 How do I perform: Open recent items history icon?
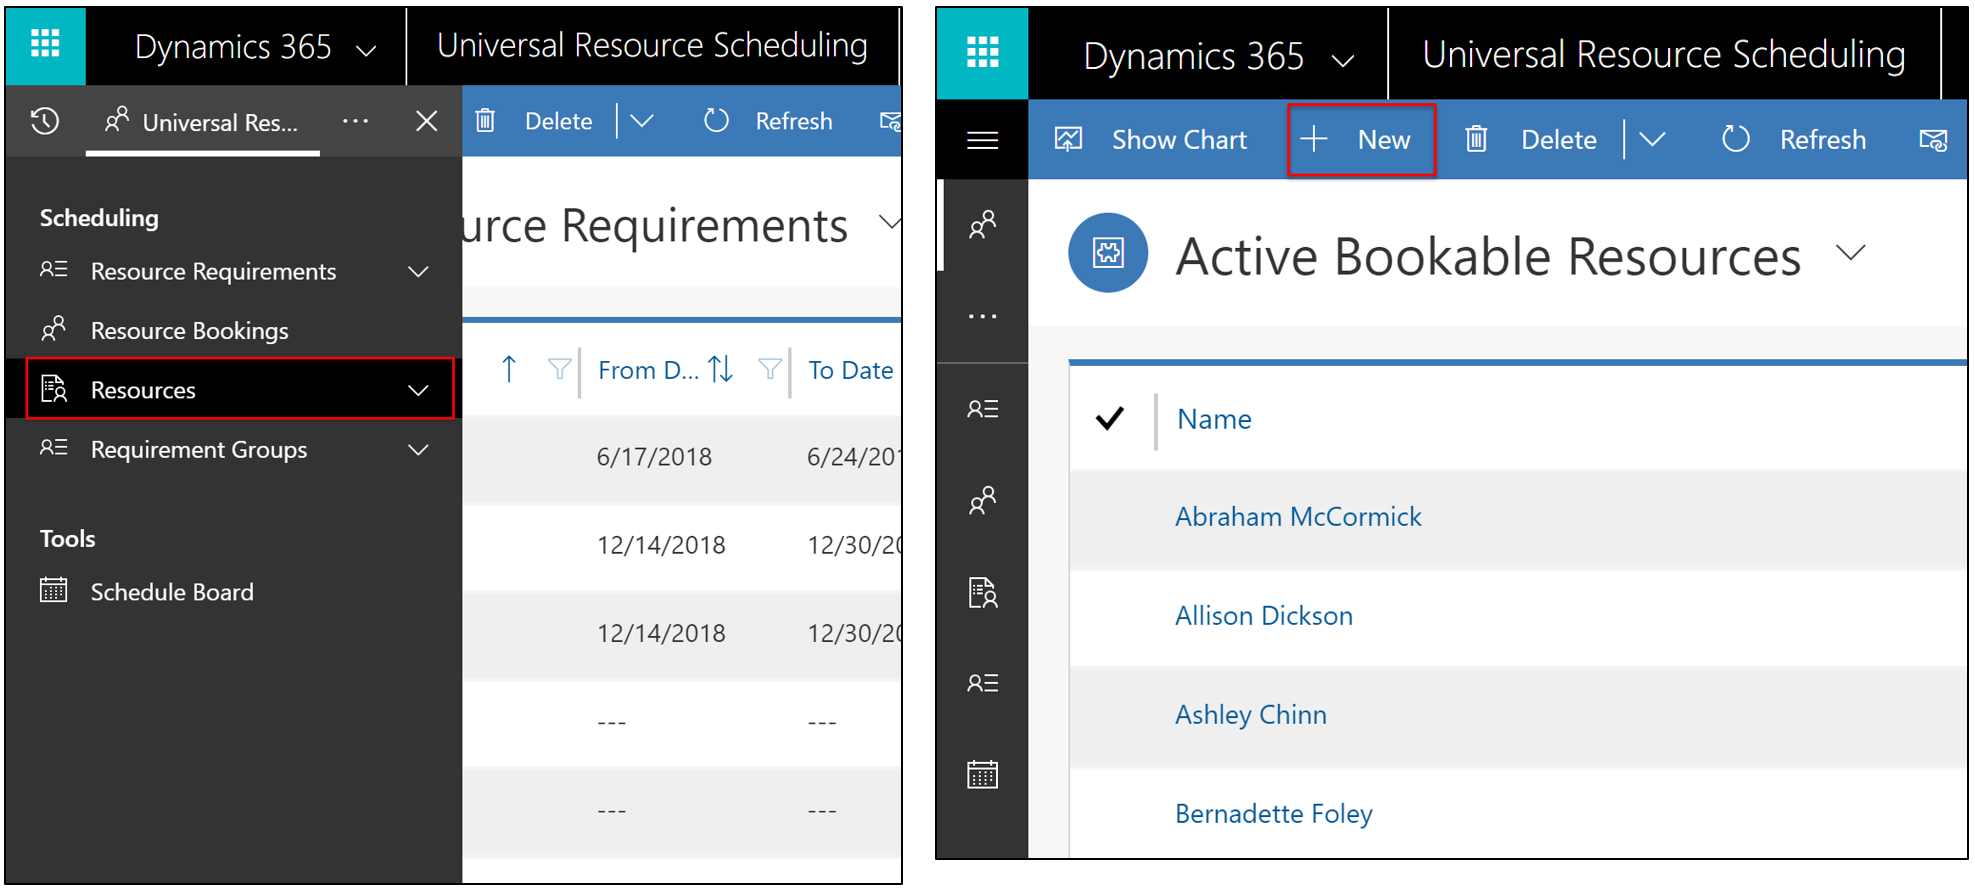pyautogui.click(x=45, y=122)
